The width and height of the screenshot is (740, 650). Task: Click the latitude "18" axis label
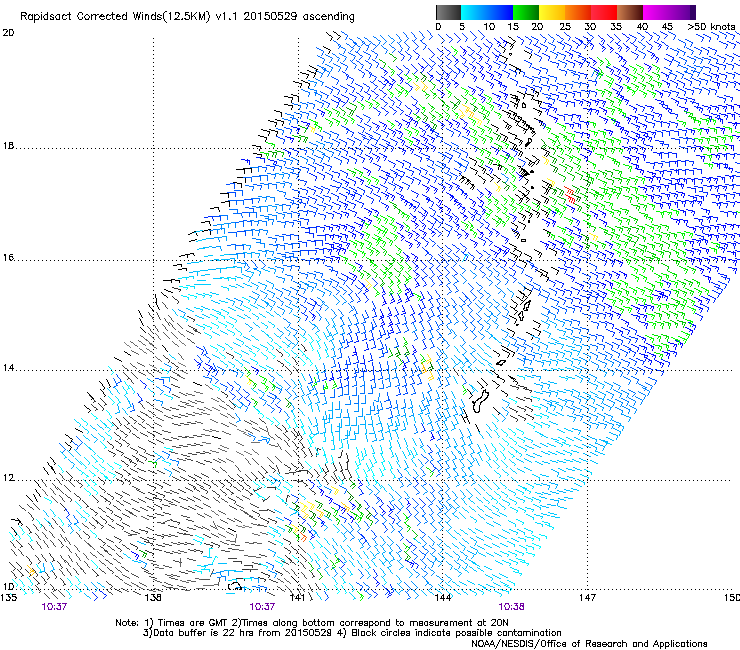pyautogui.click(x=8, y=146)
